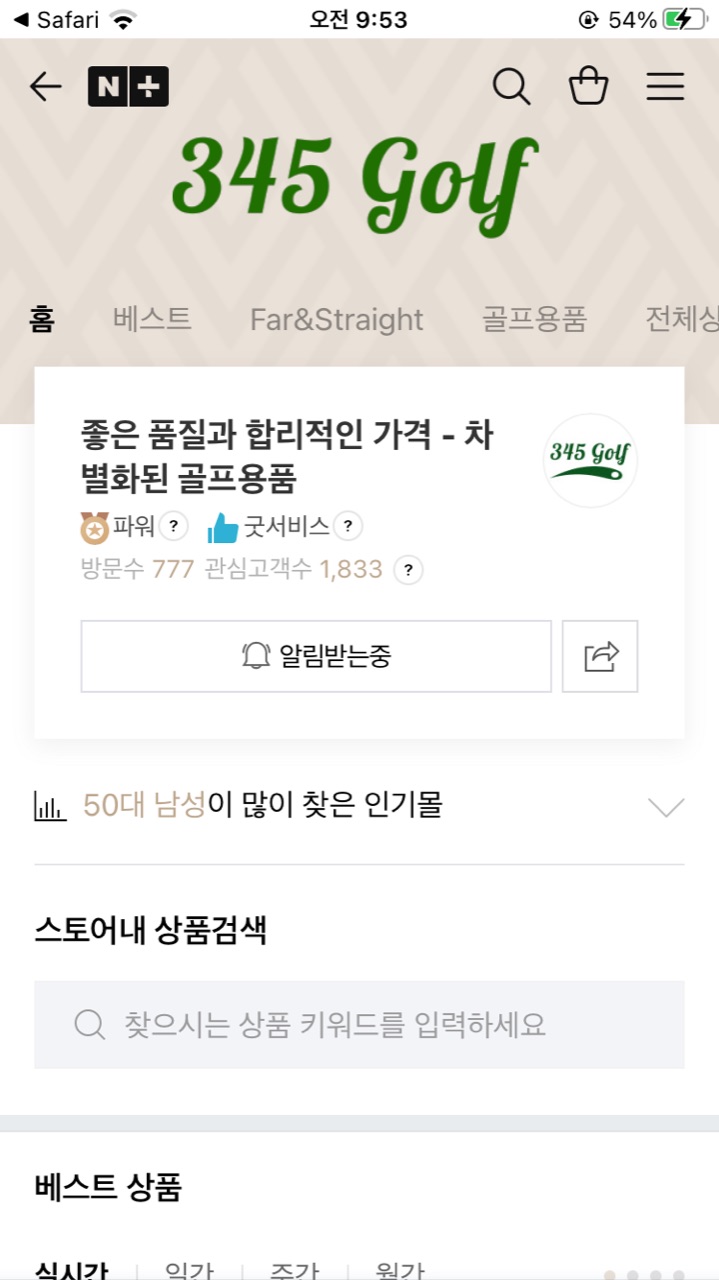Tap the 345 Golf round profile logo
This screenshot has height=1280, width=719.
590,460
